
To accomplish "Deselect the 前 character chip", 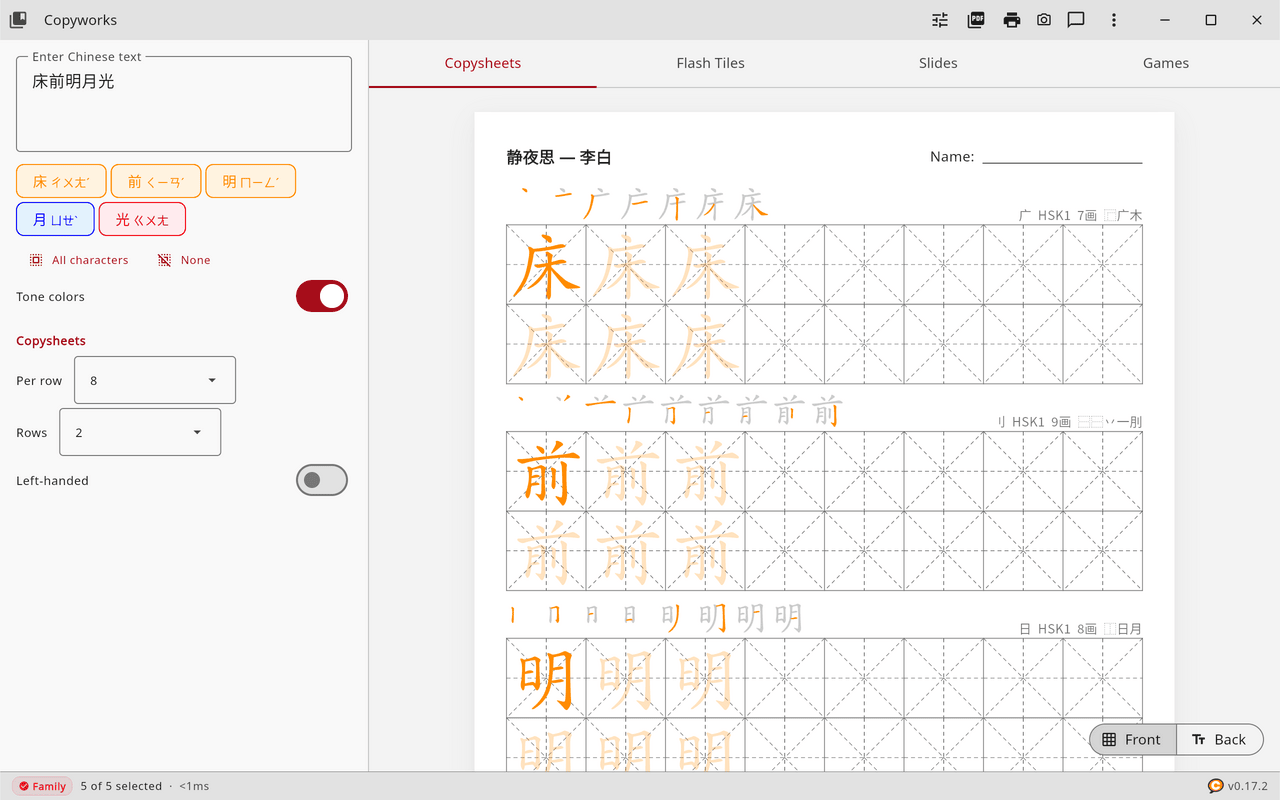I will pos(156,181).
